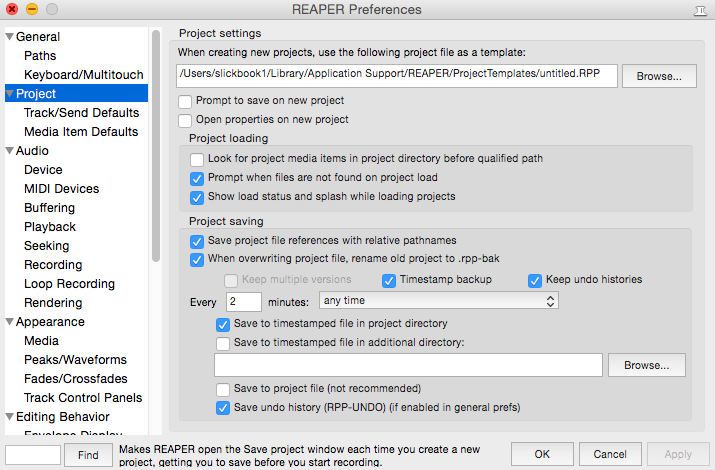
Task: Collapse the Audio section triangle
Action: pyautogui.click(x=9, y=151)
